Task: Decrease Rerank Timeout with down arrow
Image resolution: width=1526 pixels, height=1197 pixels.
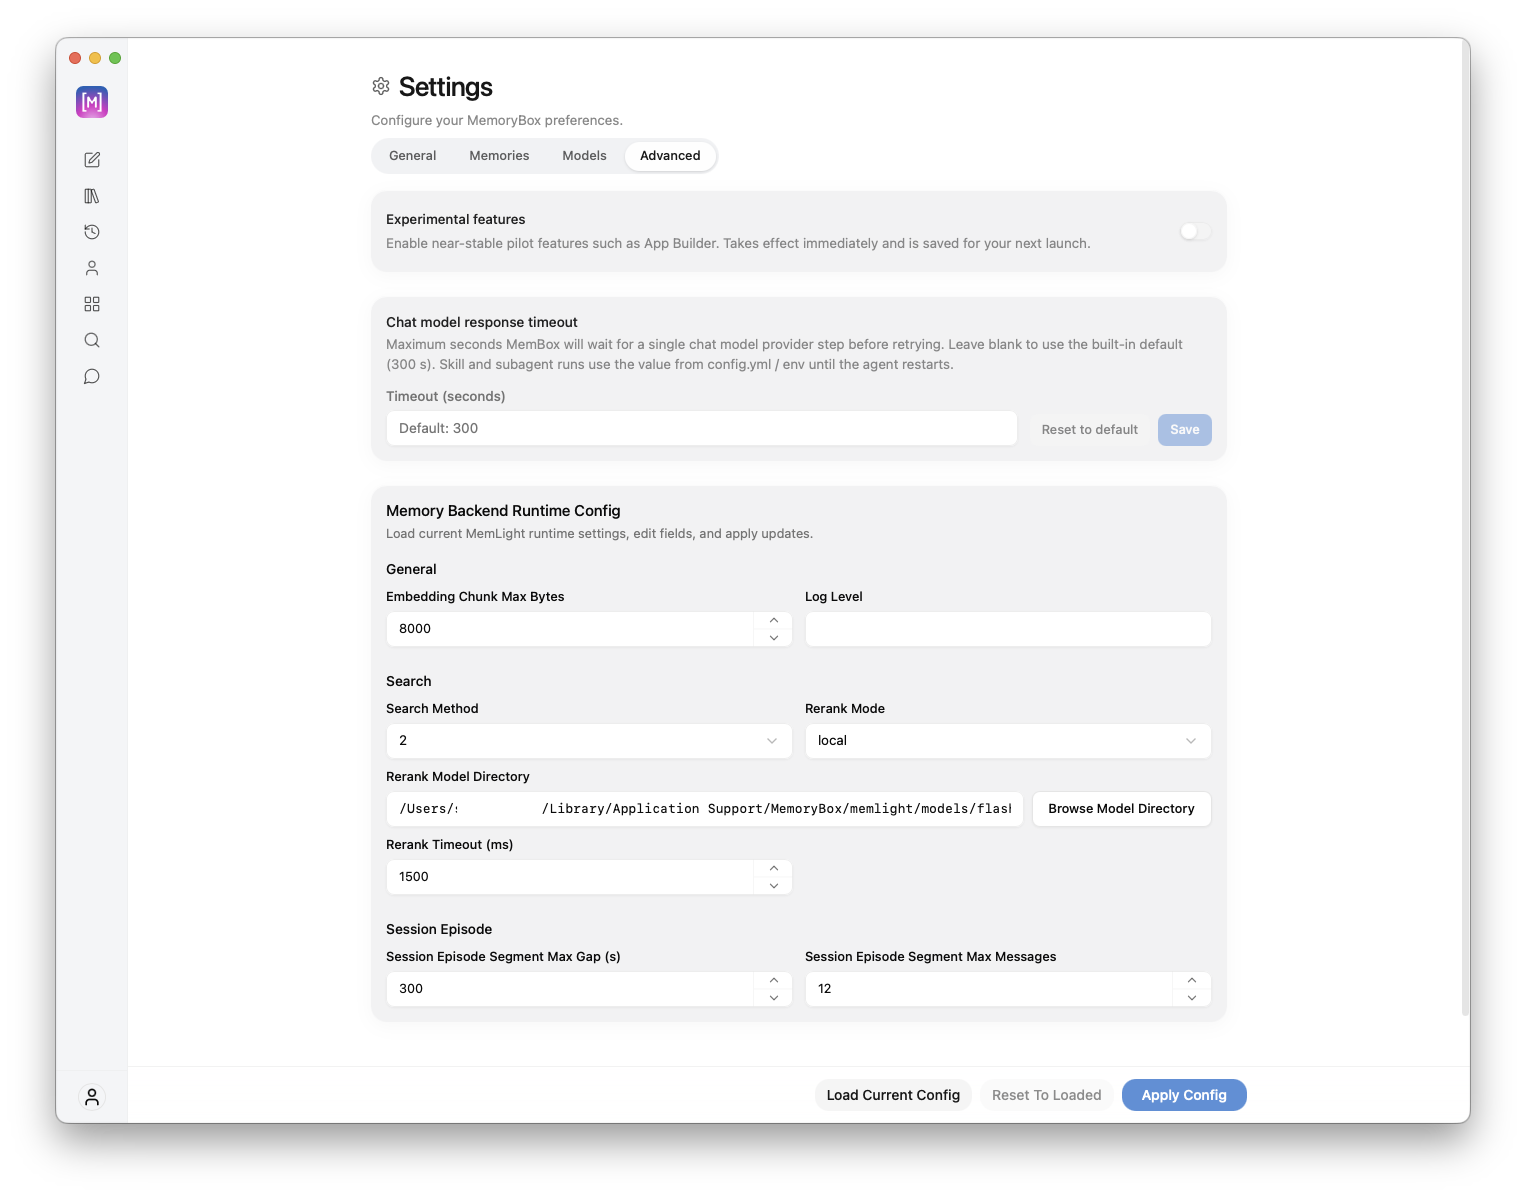Action: click(x=774, y=886)
